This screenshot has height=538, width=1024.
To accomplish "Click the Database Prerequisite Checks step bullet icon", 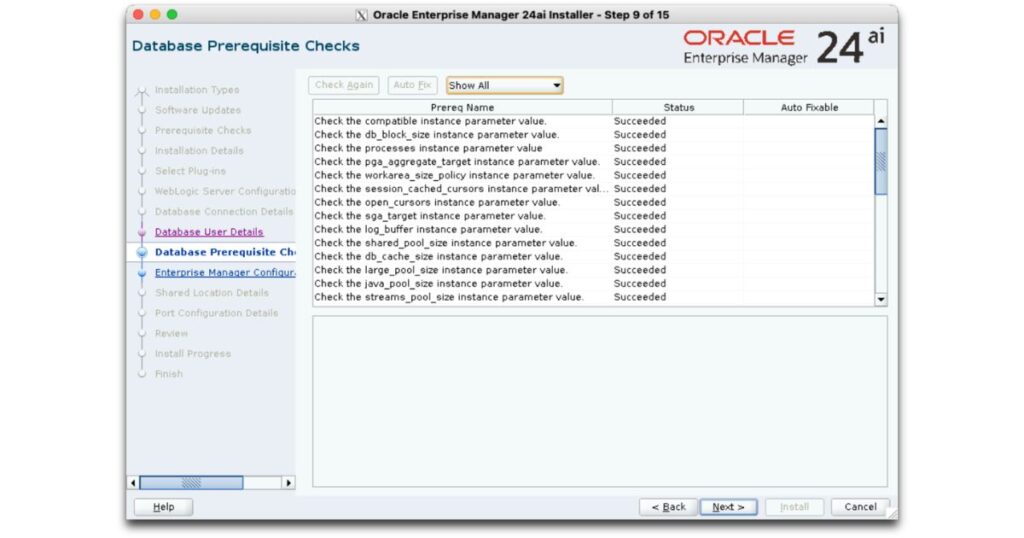I will [142, 252].
